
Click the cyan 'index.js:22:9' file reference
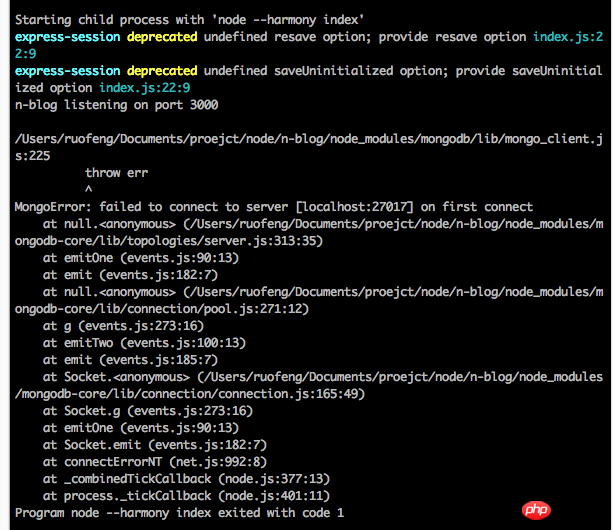tap(145, 88)
